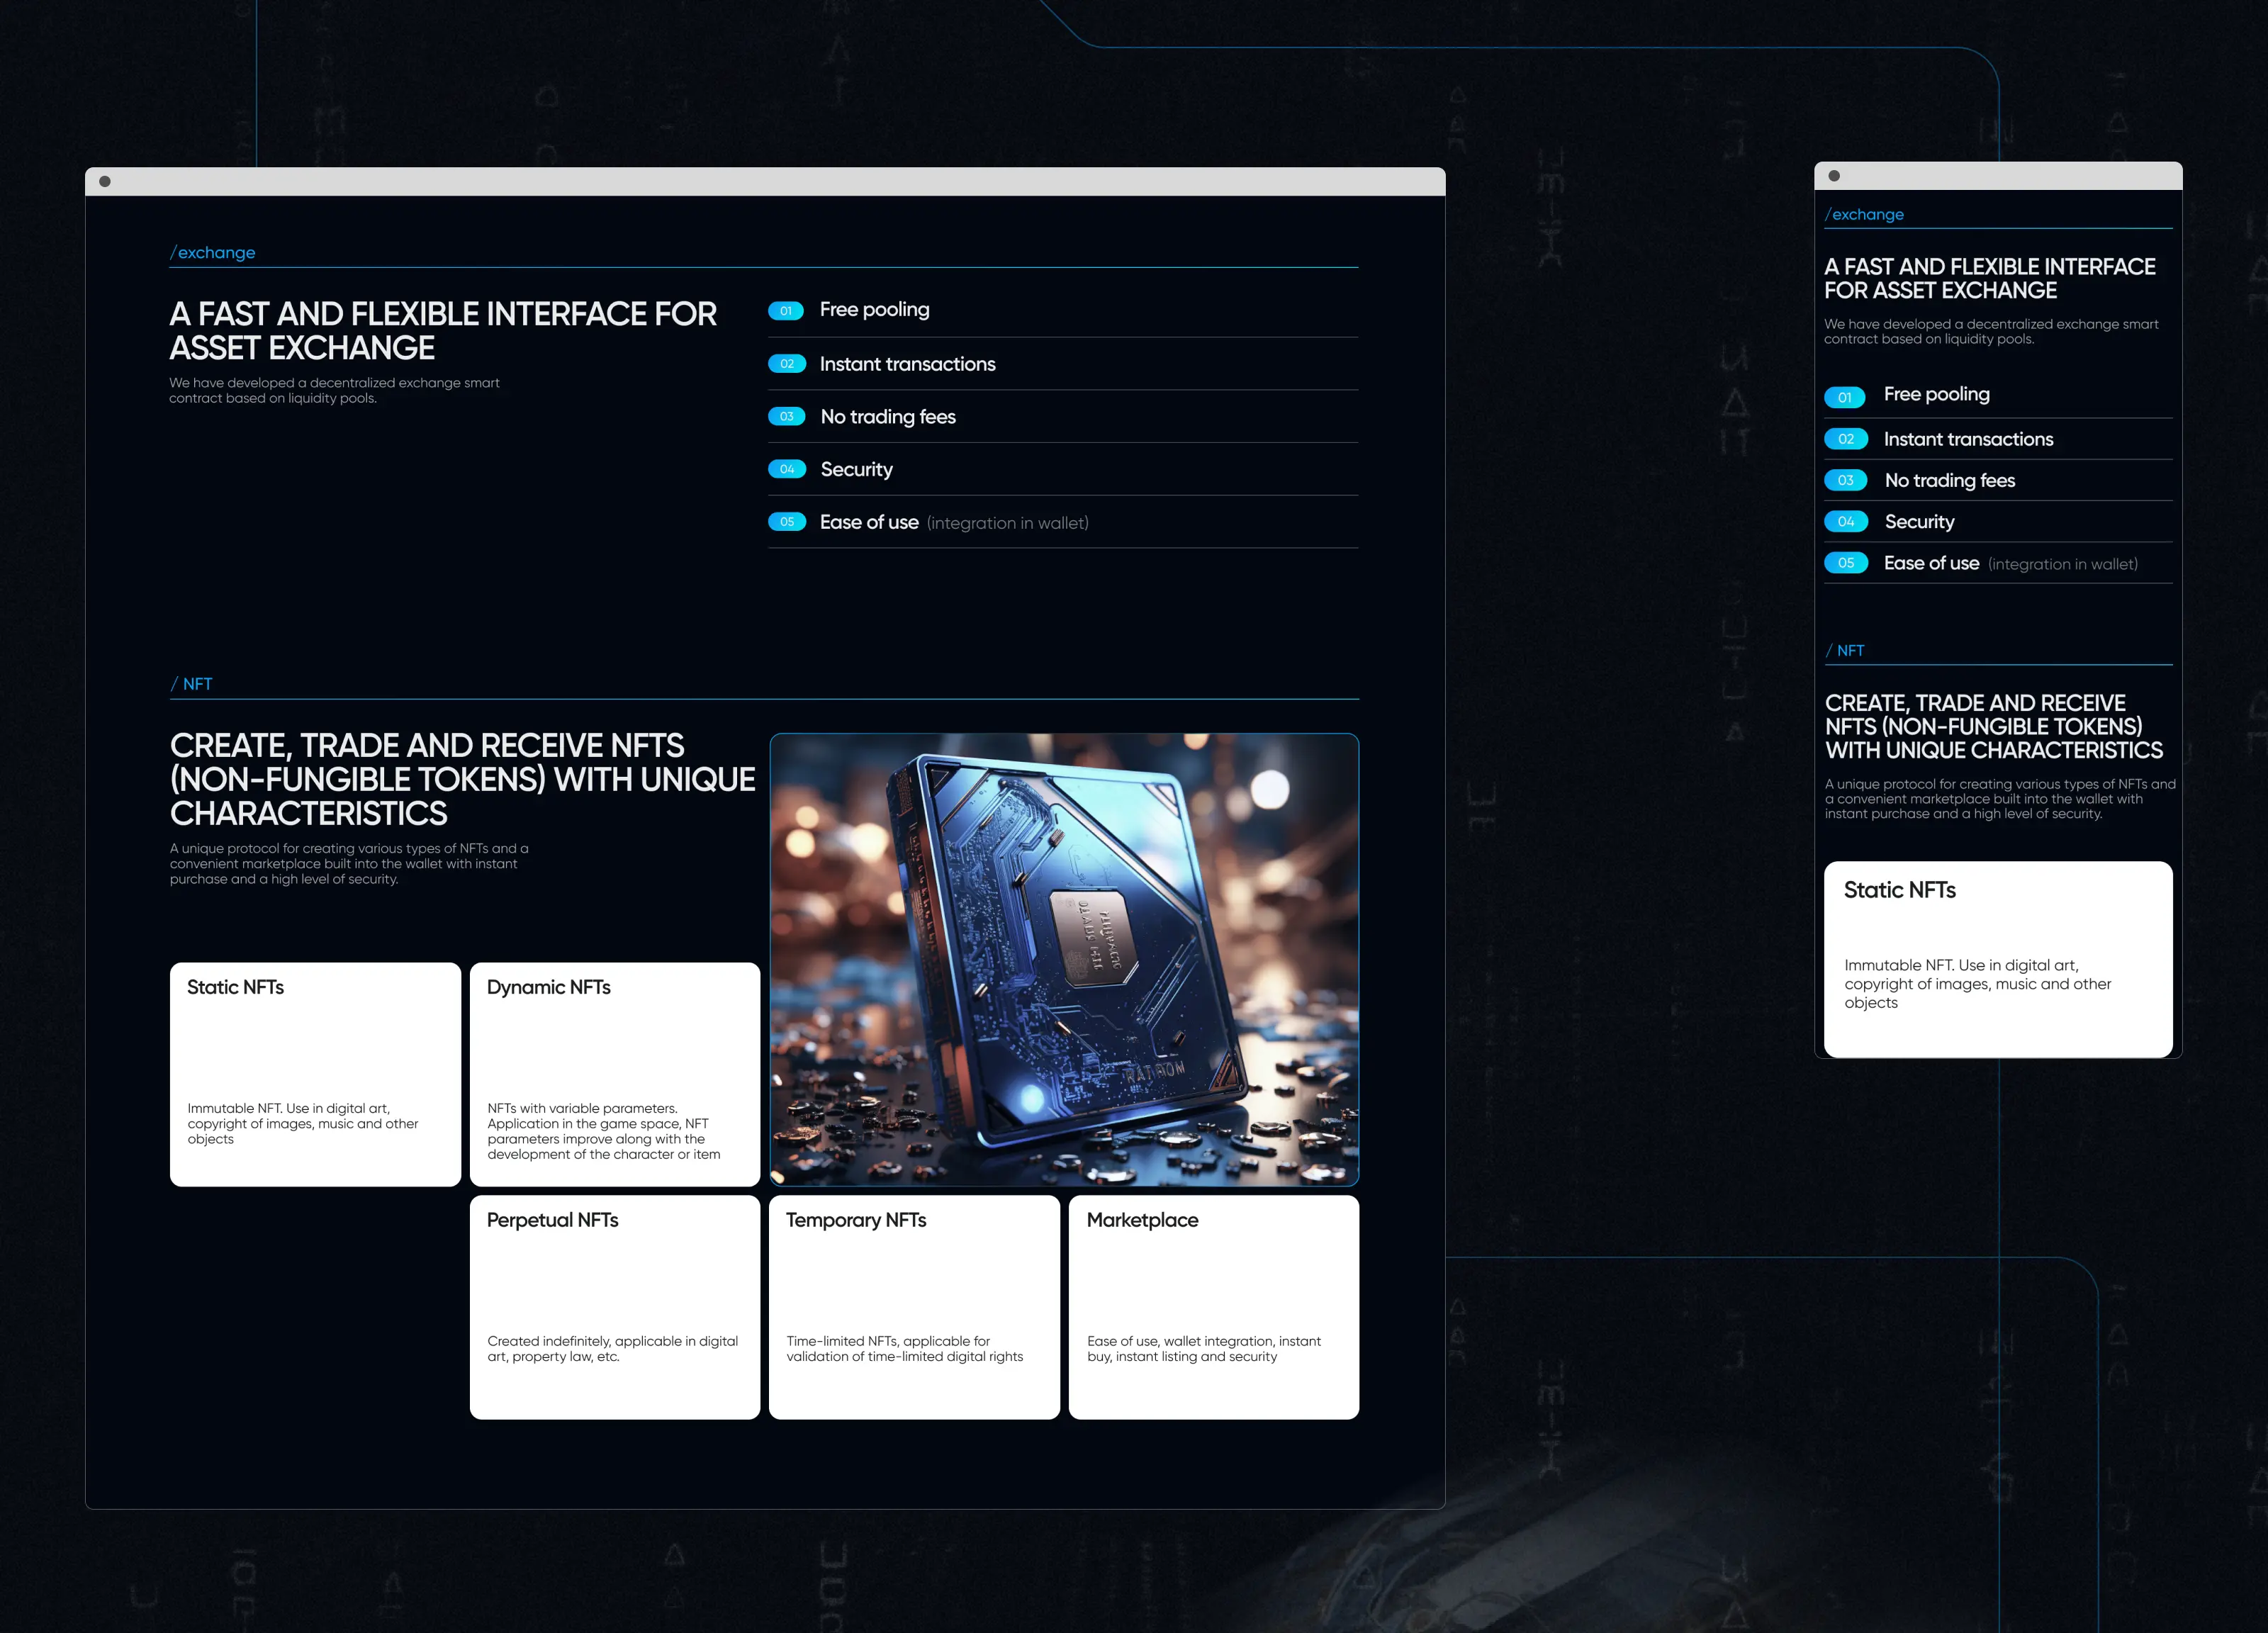This screenshot has height=1633, width=2268.
Task: Click the mobile view /exchange label
Action: click(x=1865, y=215)
